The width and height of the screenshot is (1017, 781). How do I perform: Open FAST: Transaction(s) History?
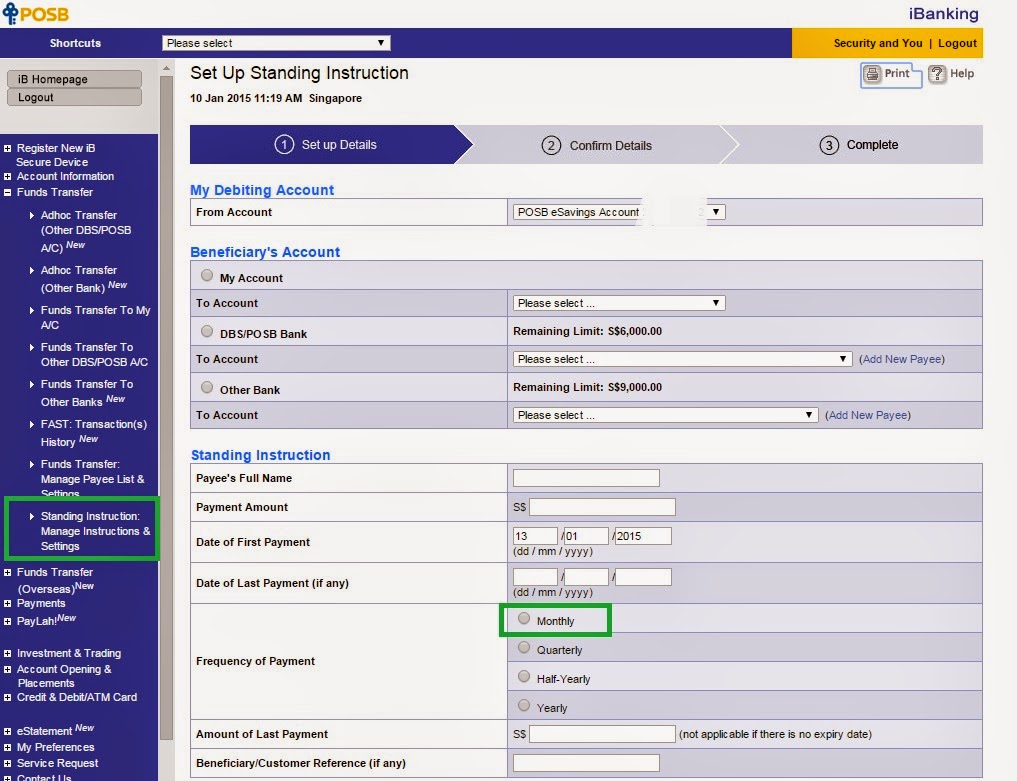pos(94,433)
